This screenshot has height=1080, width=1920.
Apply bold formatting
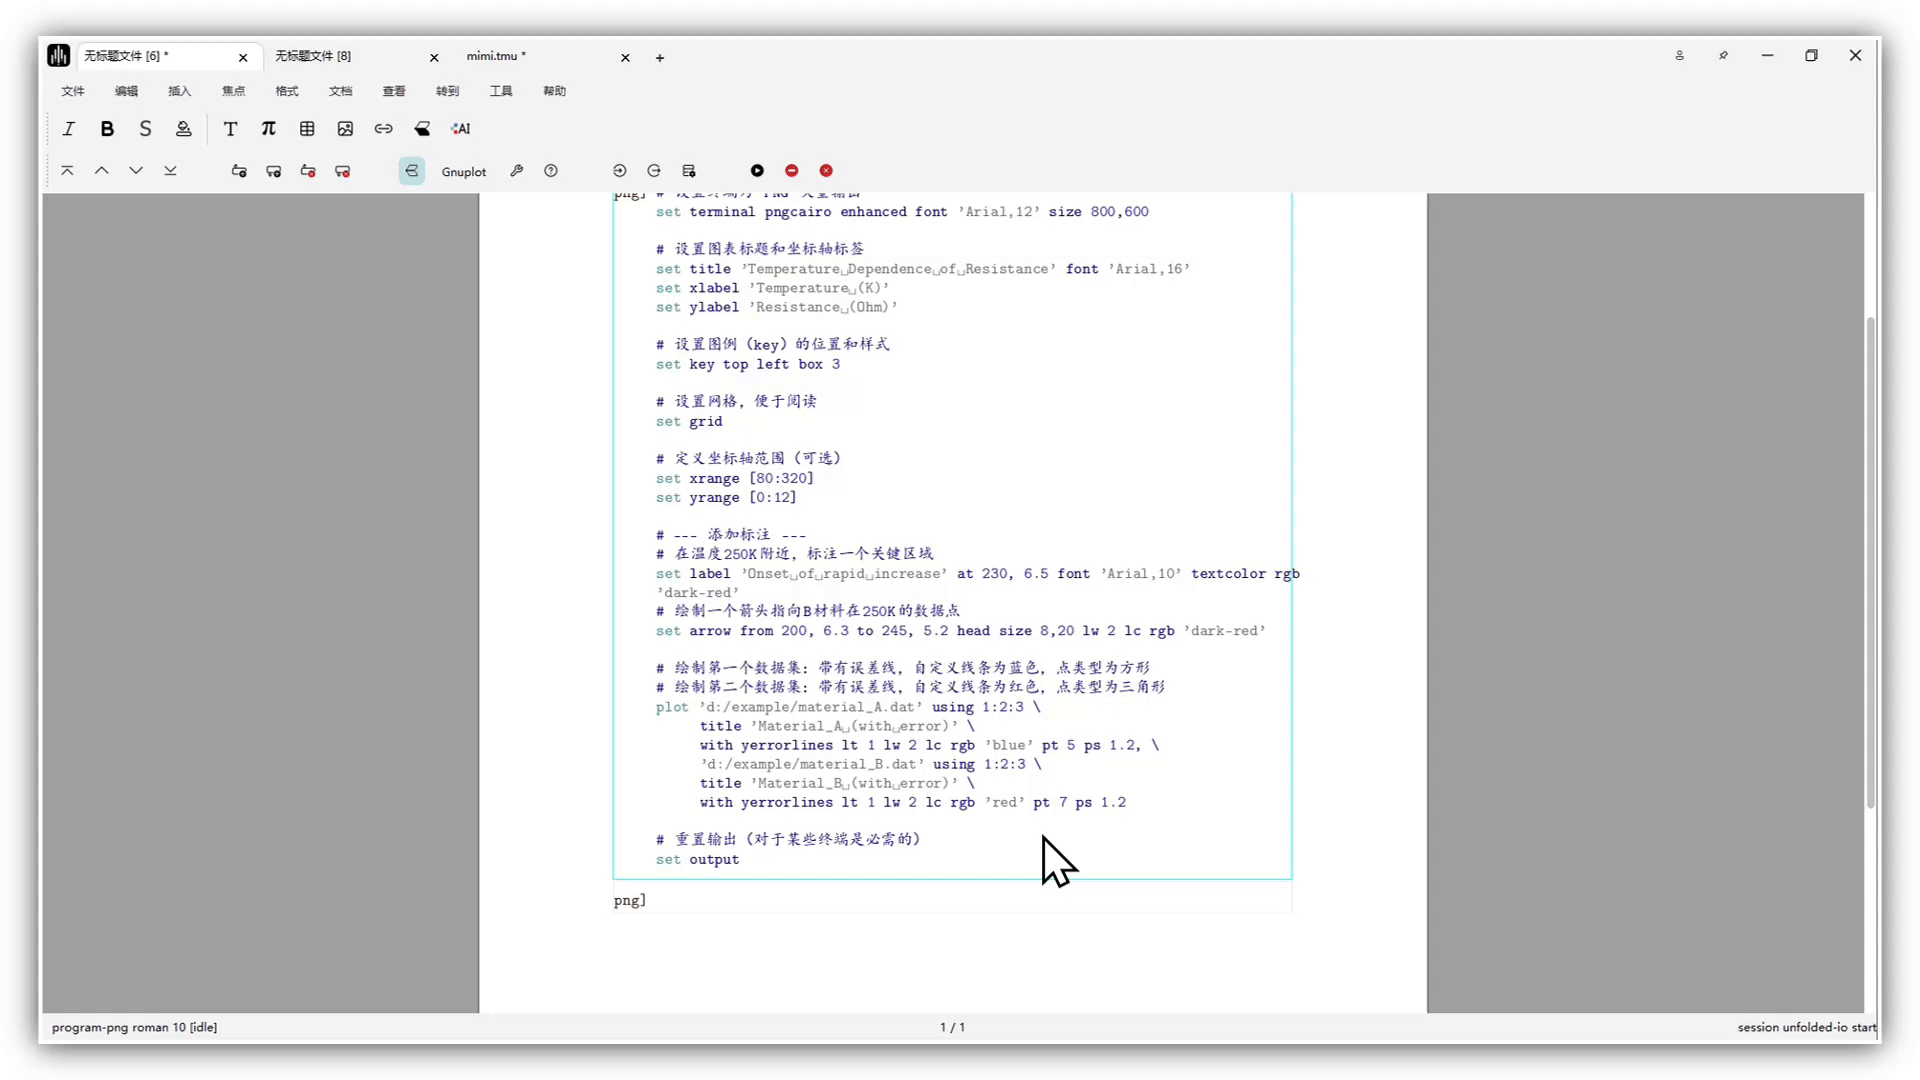pos(107,129)
